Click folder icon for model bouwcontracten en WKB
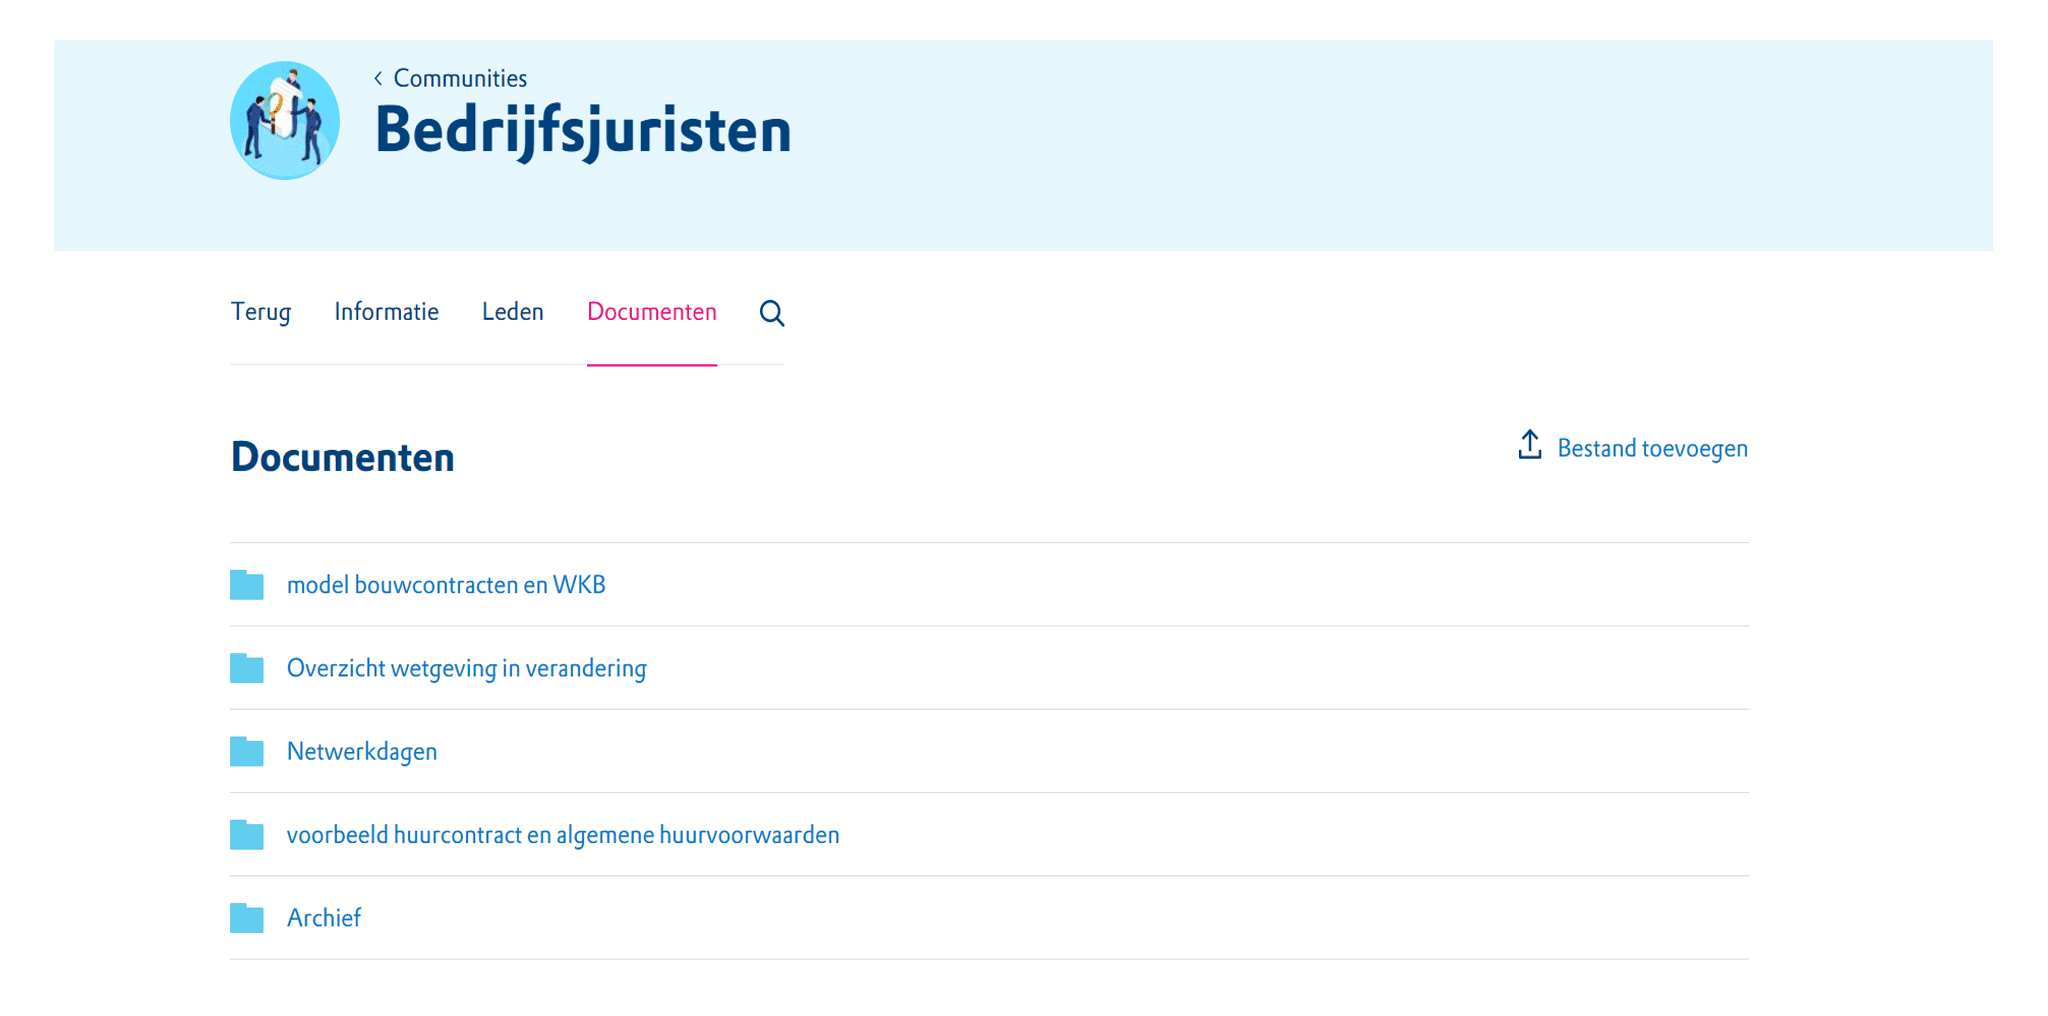Screen dimensions: 2048x1016 247,585
